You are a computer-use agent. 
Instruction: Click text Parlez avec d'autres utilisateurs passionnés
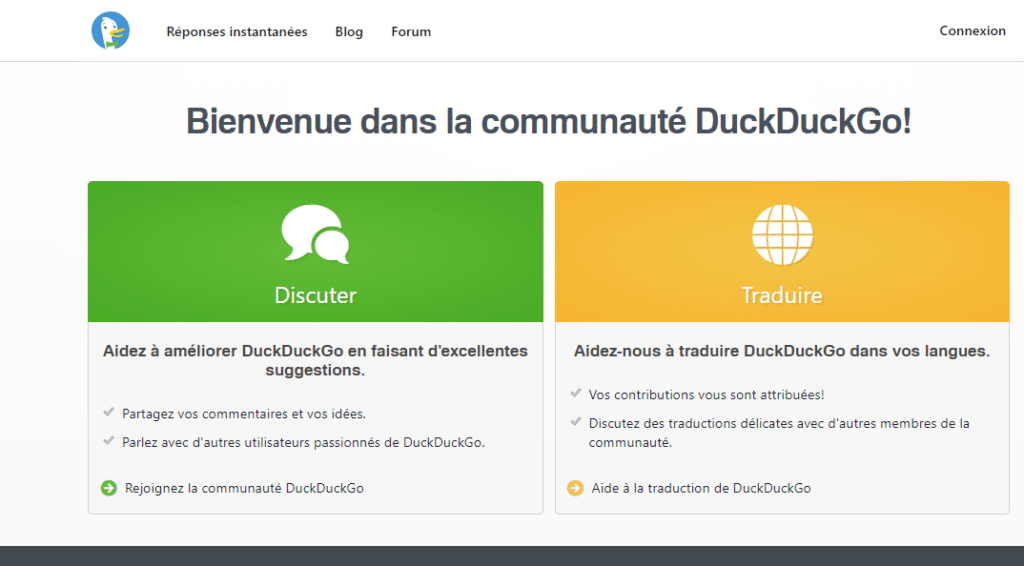[x=303, y=442]
